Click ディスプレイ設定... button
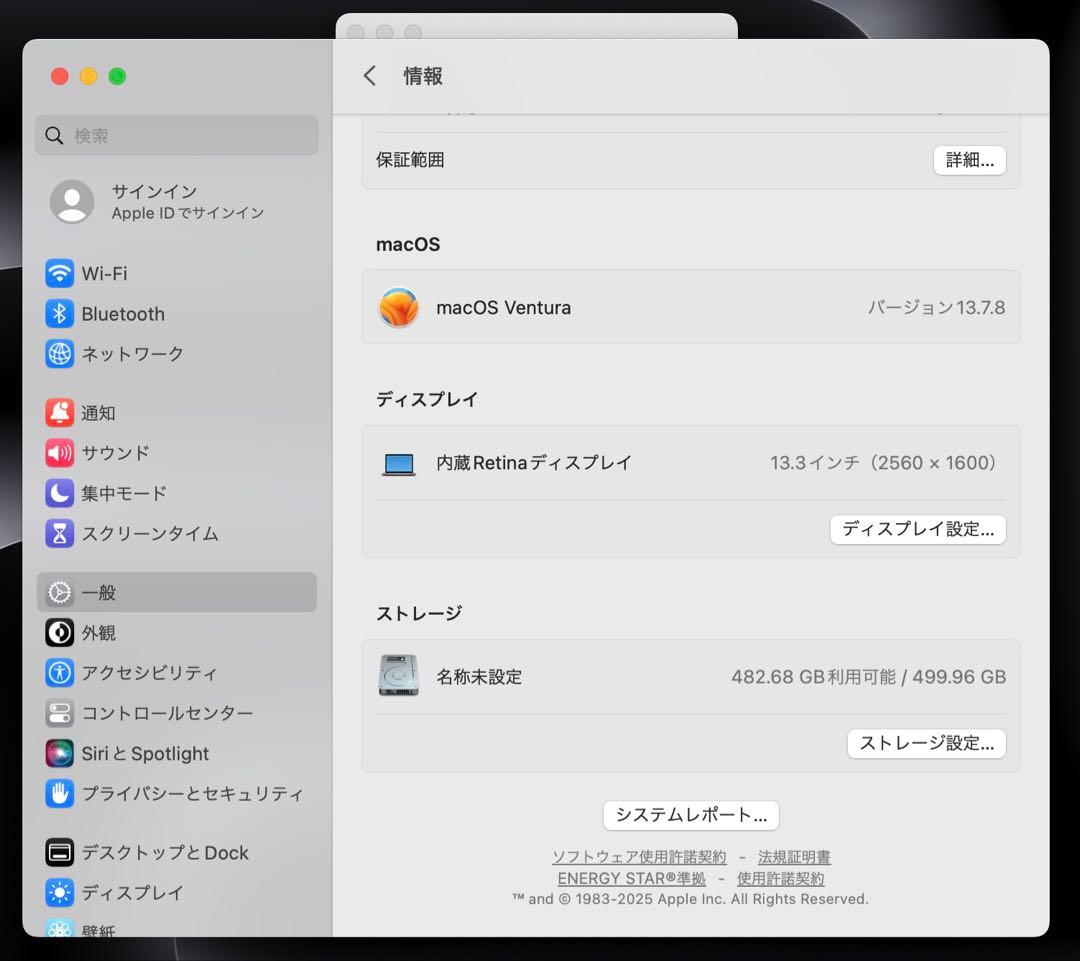The height and width of the screenshot is (961, 1080). tap(917, 529)
